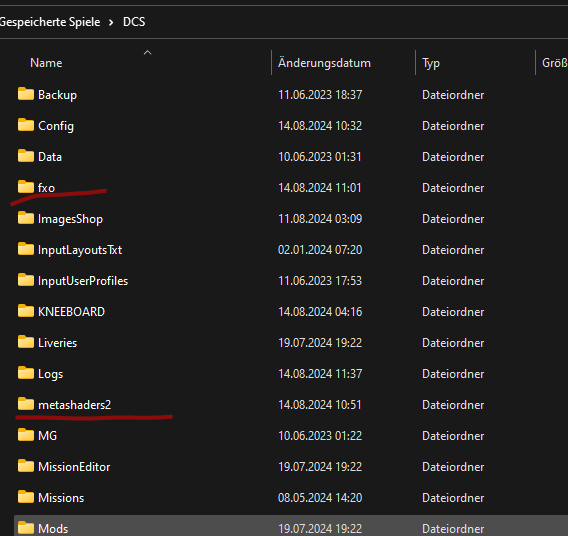568x536 pixels.
Task: Click the Liveries folder icon
Action: pyautogui.click(x=26, y=342)
